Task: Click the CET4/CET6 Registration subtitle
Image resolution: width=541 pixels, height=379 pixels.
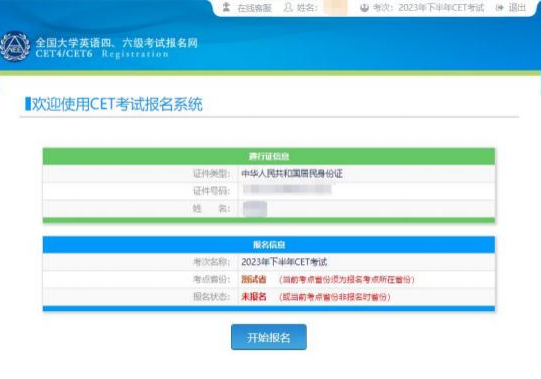Action: (102, 54)
